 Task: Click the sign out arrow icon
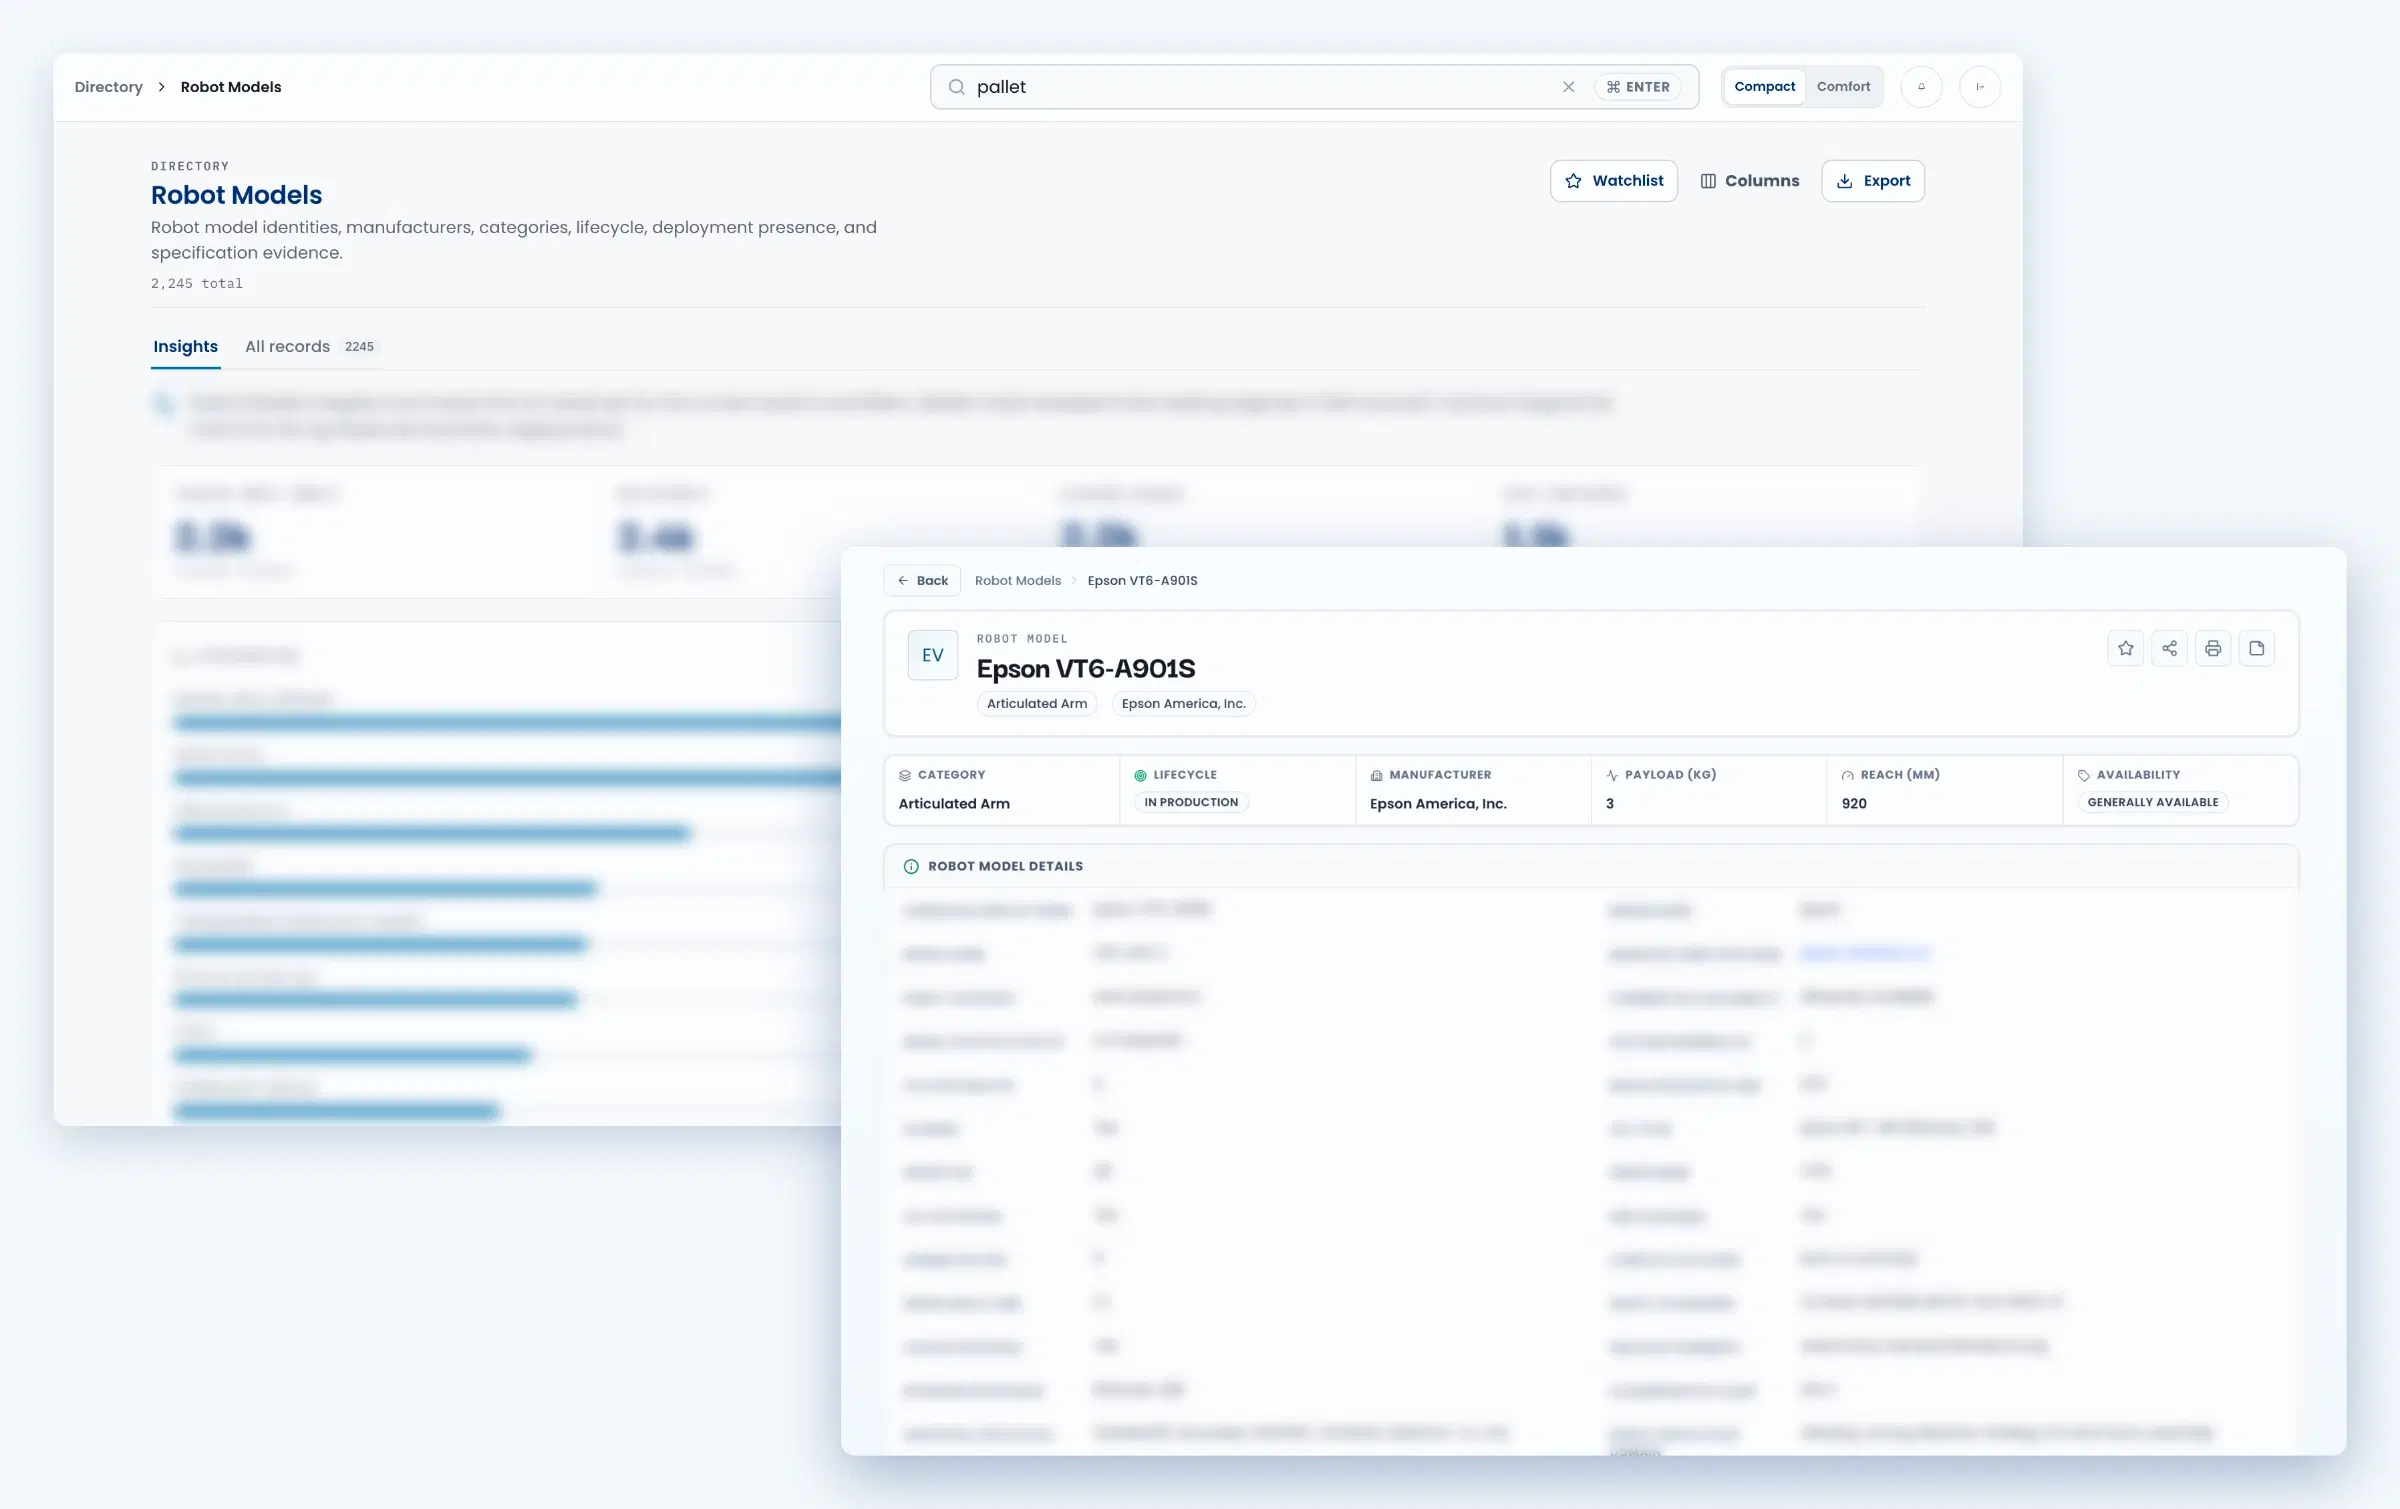point(1979,87)
